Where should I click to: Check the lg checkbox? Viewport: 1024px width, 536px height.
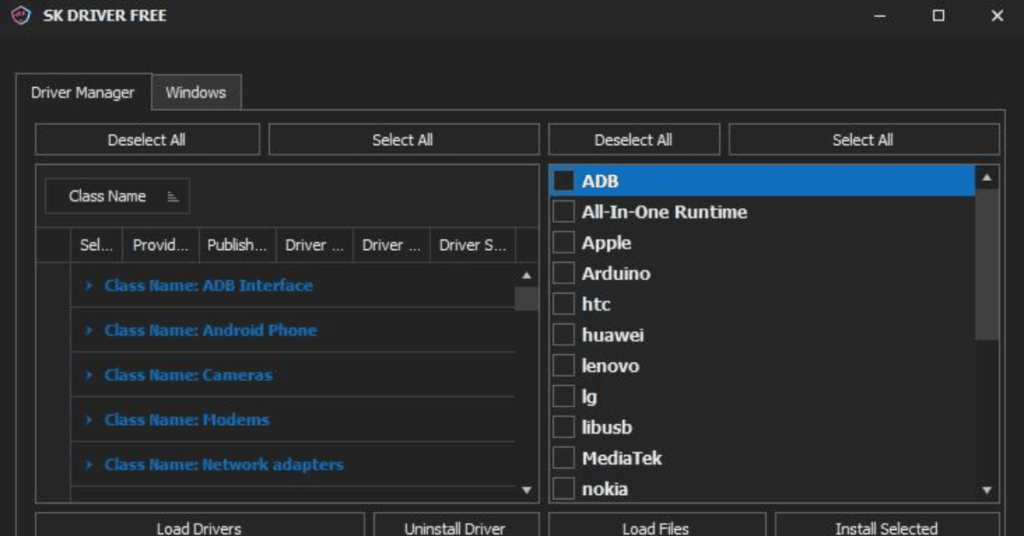[x=564, y=396]
